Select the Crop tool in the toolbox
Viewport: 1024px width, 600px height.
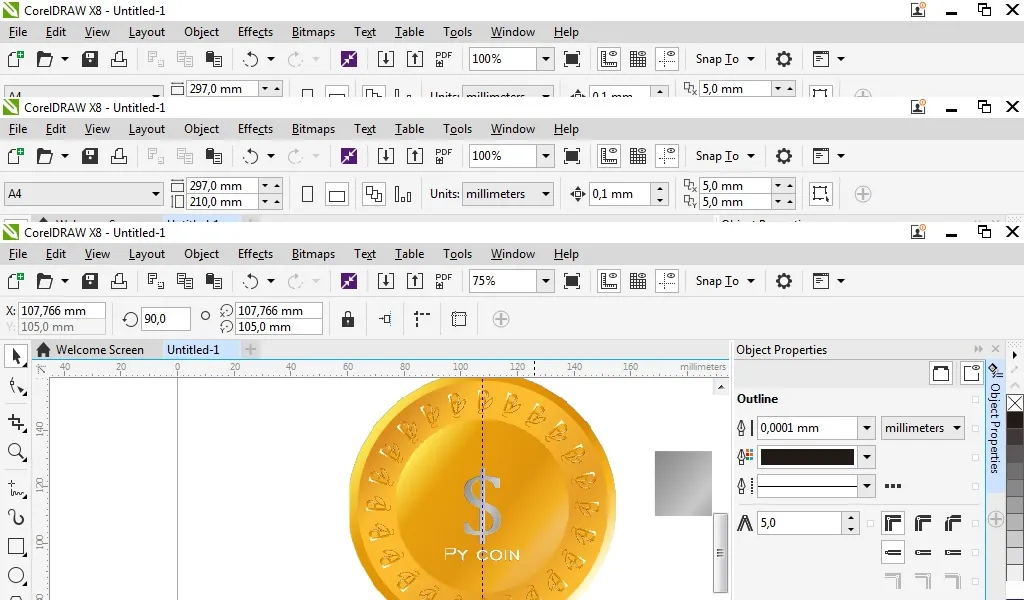(17, 422)
